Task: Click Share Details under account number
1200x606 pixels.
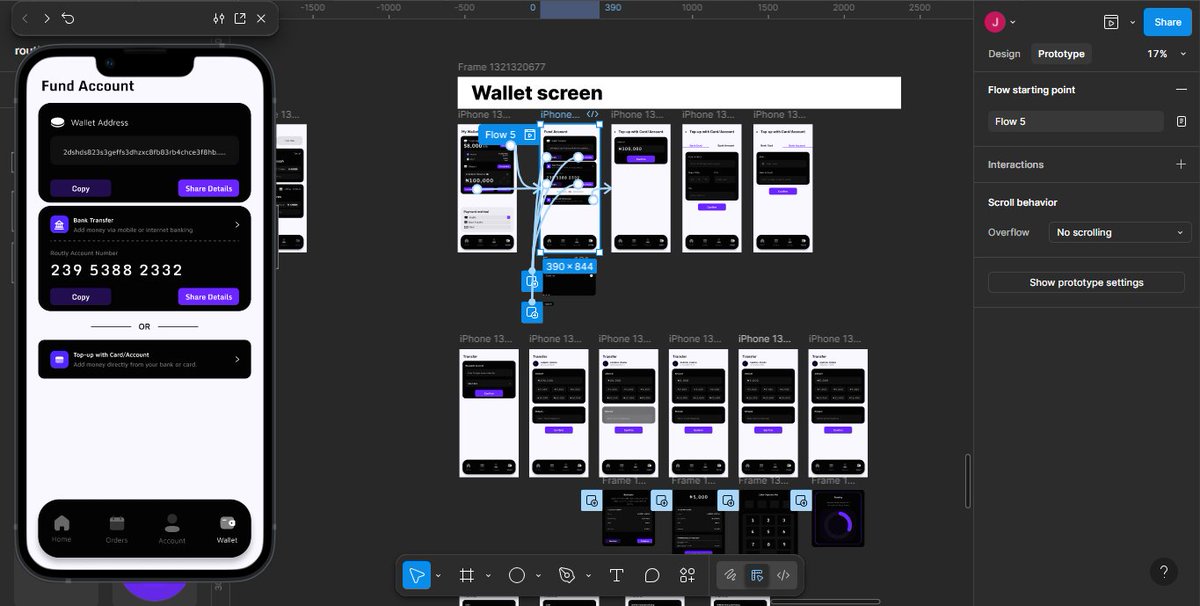Action: click(209, 297)
